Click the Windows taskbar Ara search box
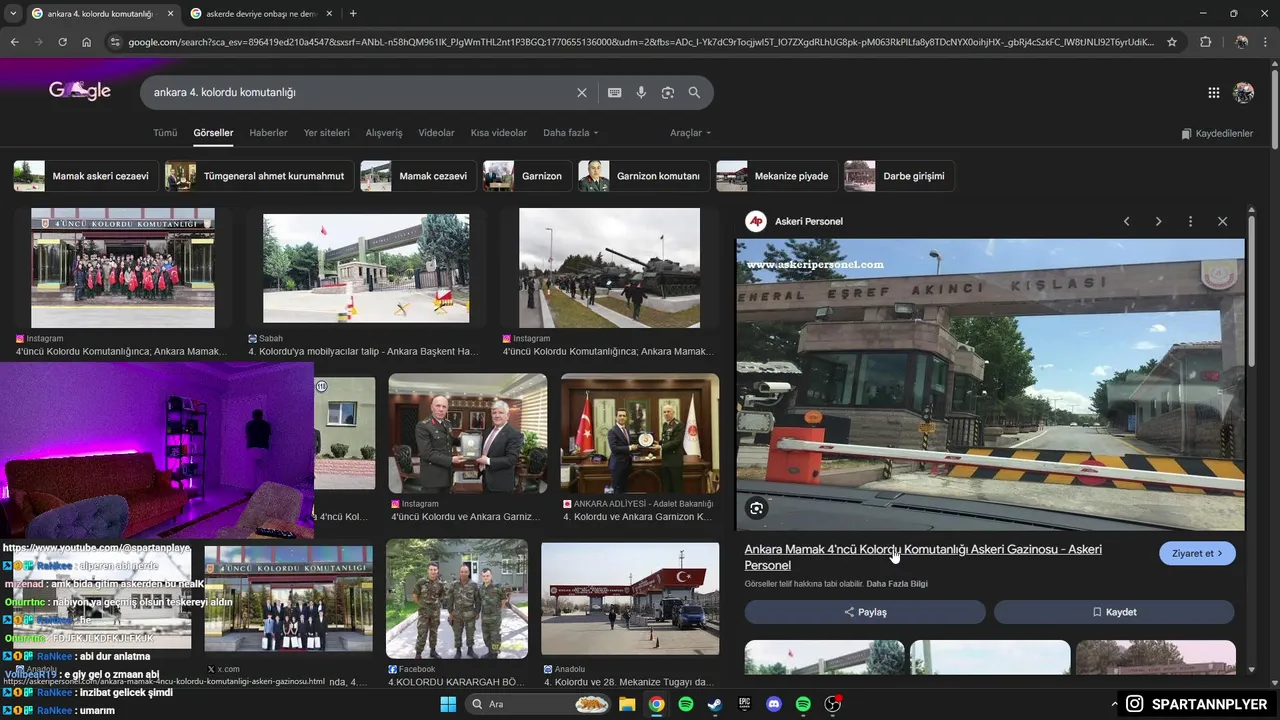 [x=538, y=704]
